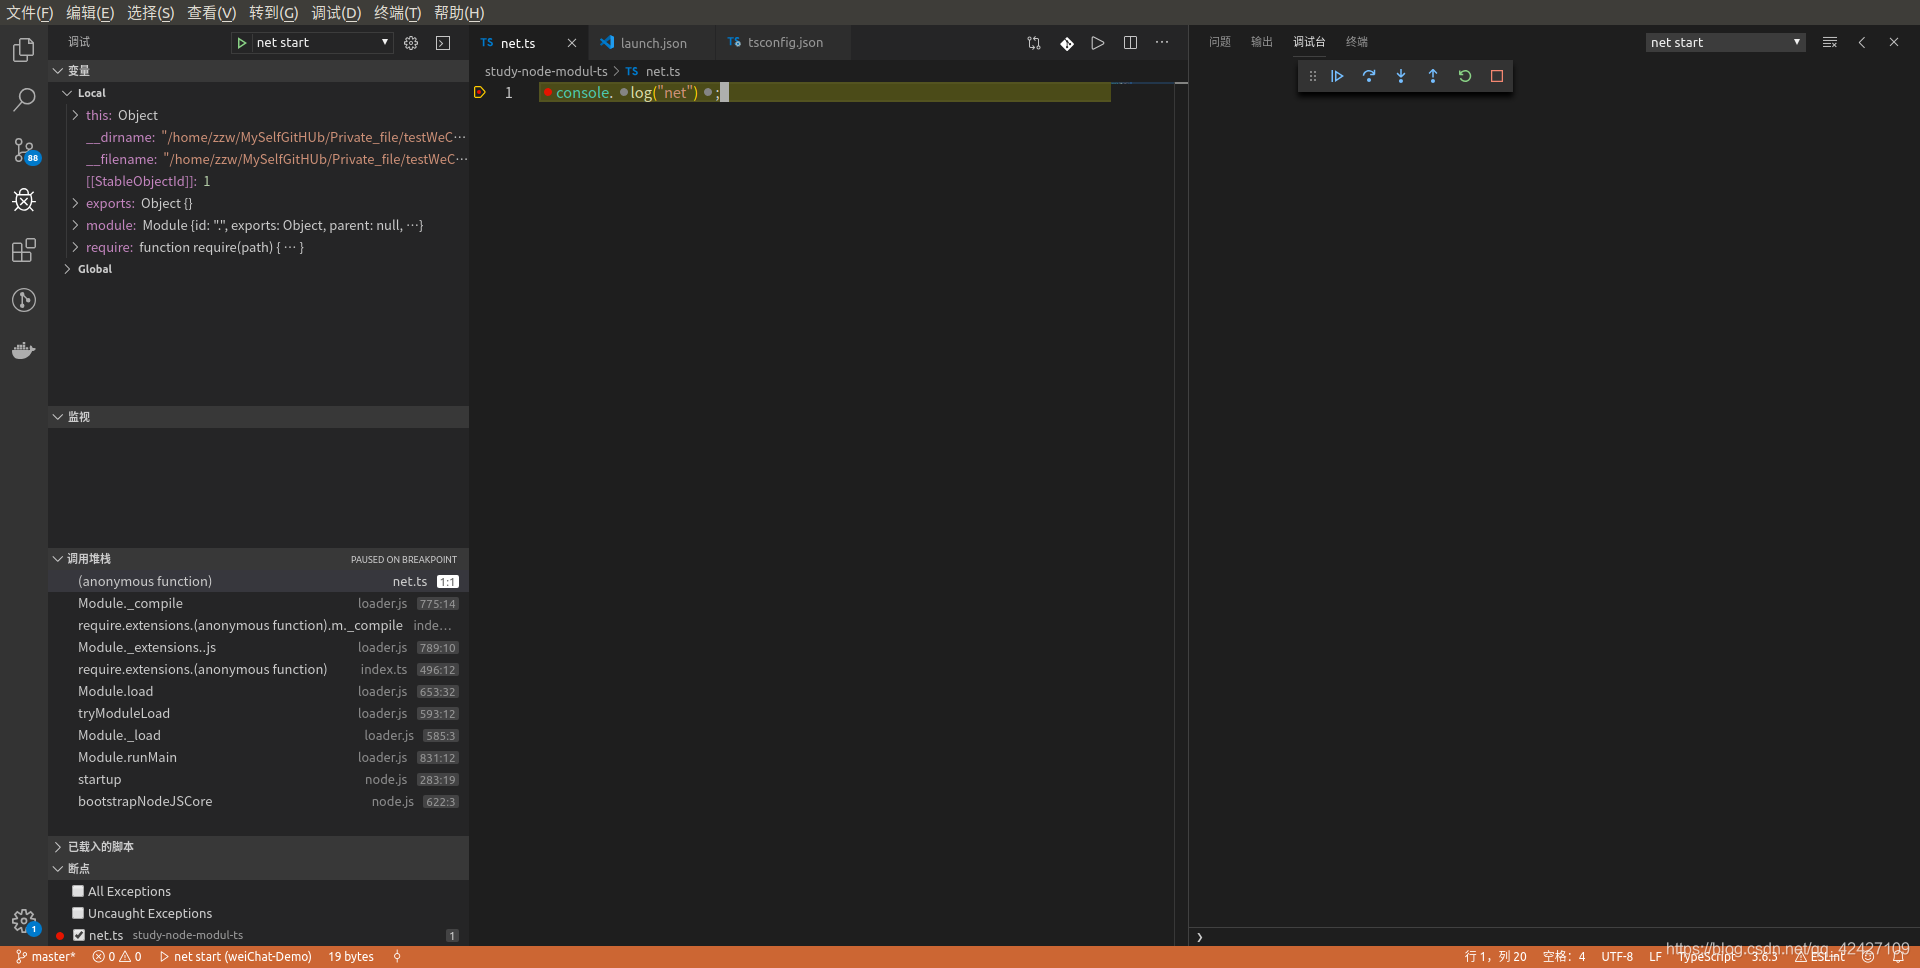This screenshot has width=1920, height=968.
Task: Open the Manage gear at sidebar bottom
Action: (24, 921)
